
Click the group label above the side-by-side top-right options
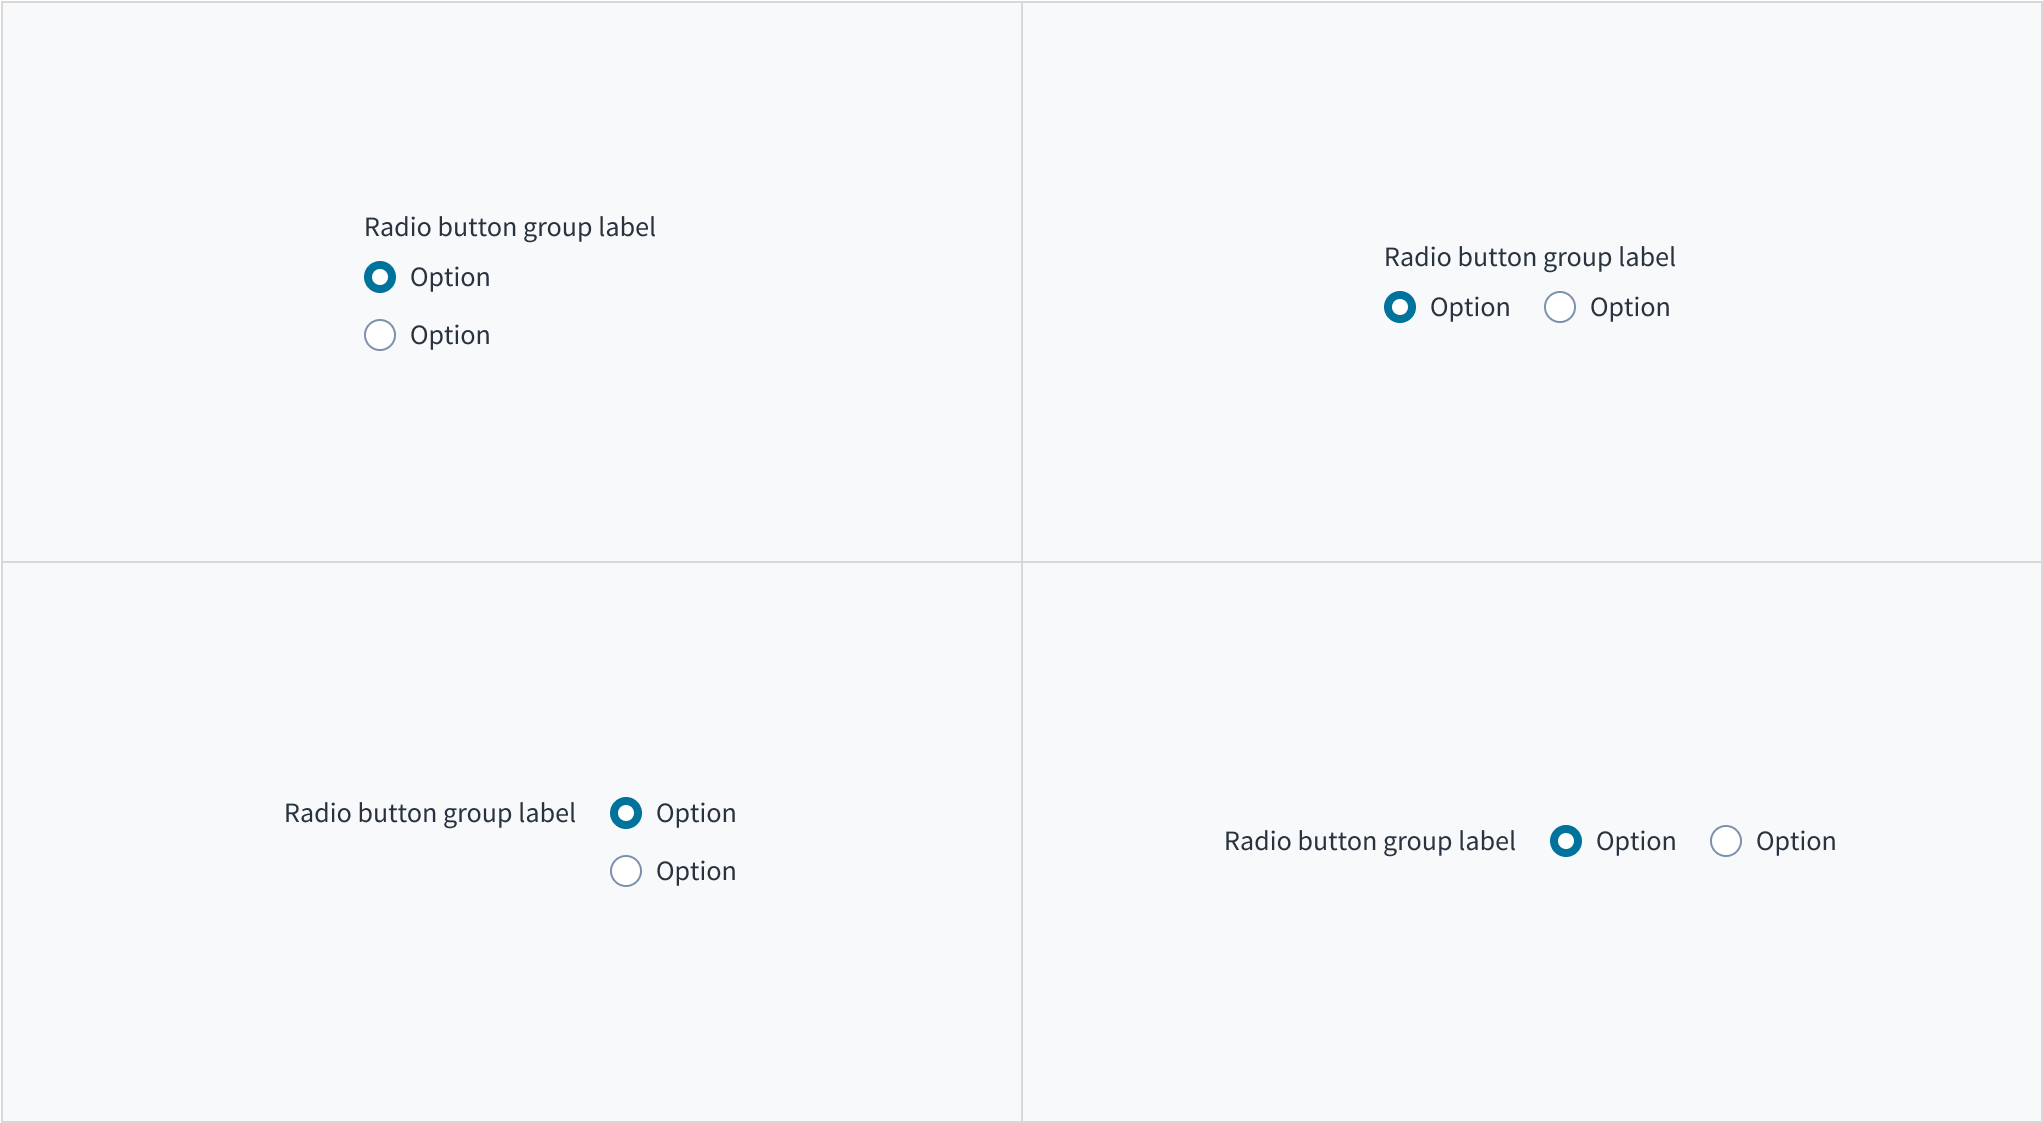(x=1530, y=257)
